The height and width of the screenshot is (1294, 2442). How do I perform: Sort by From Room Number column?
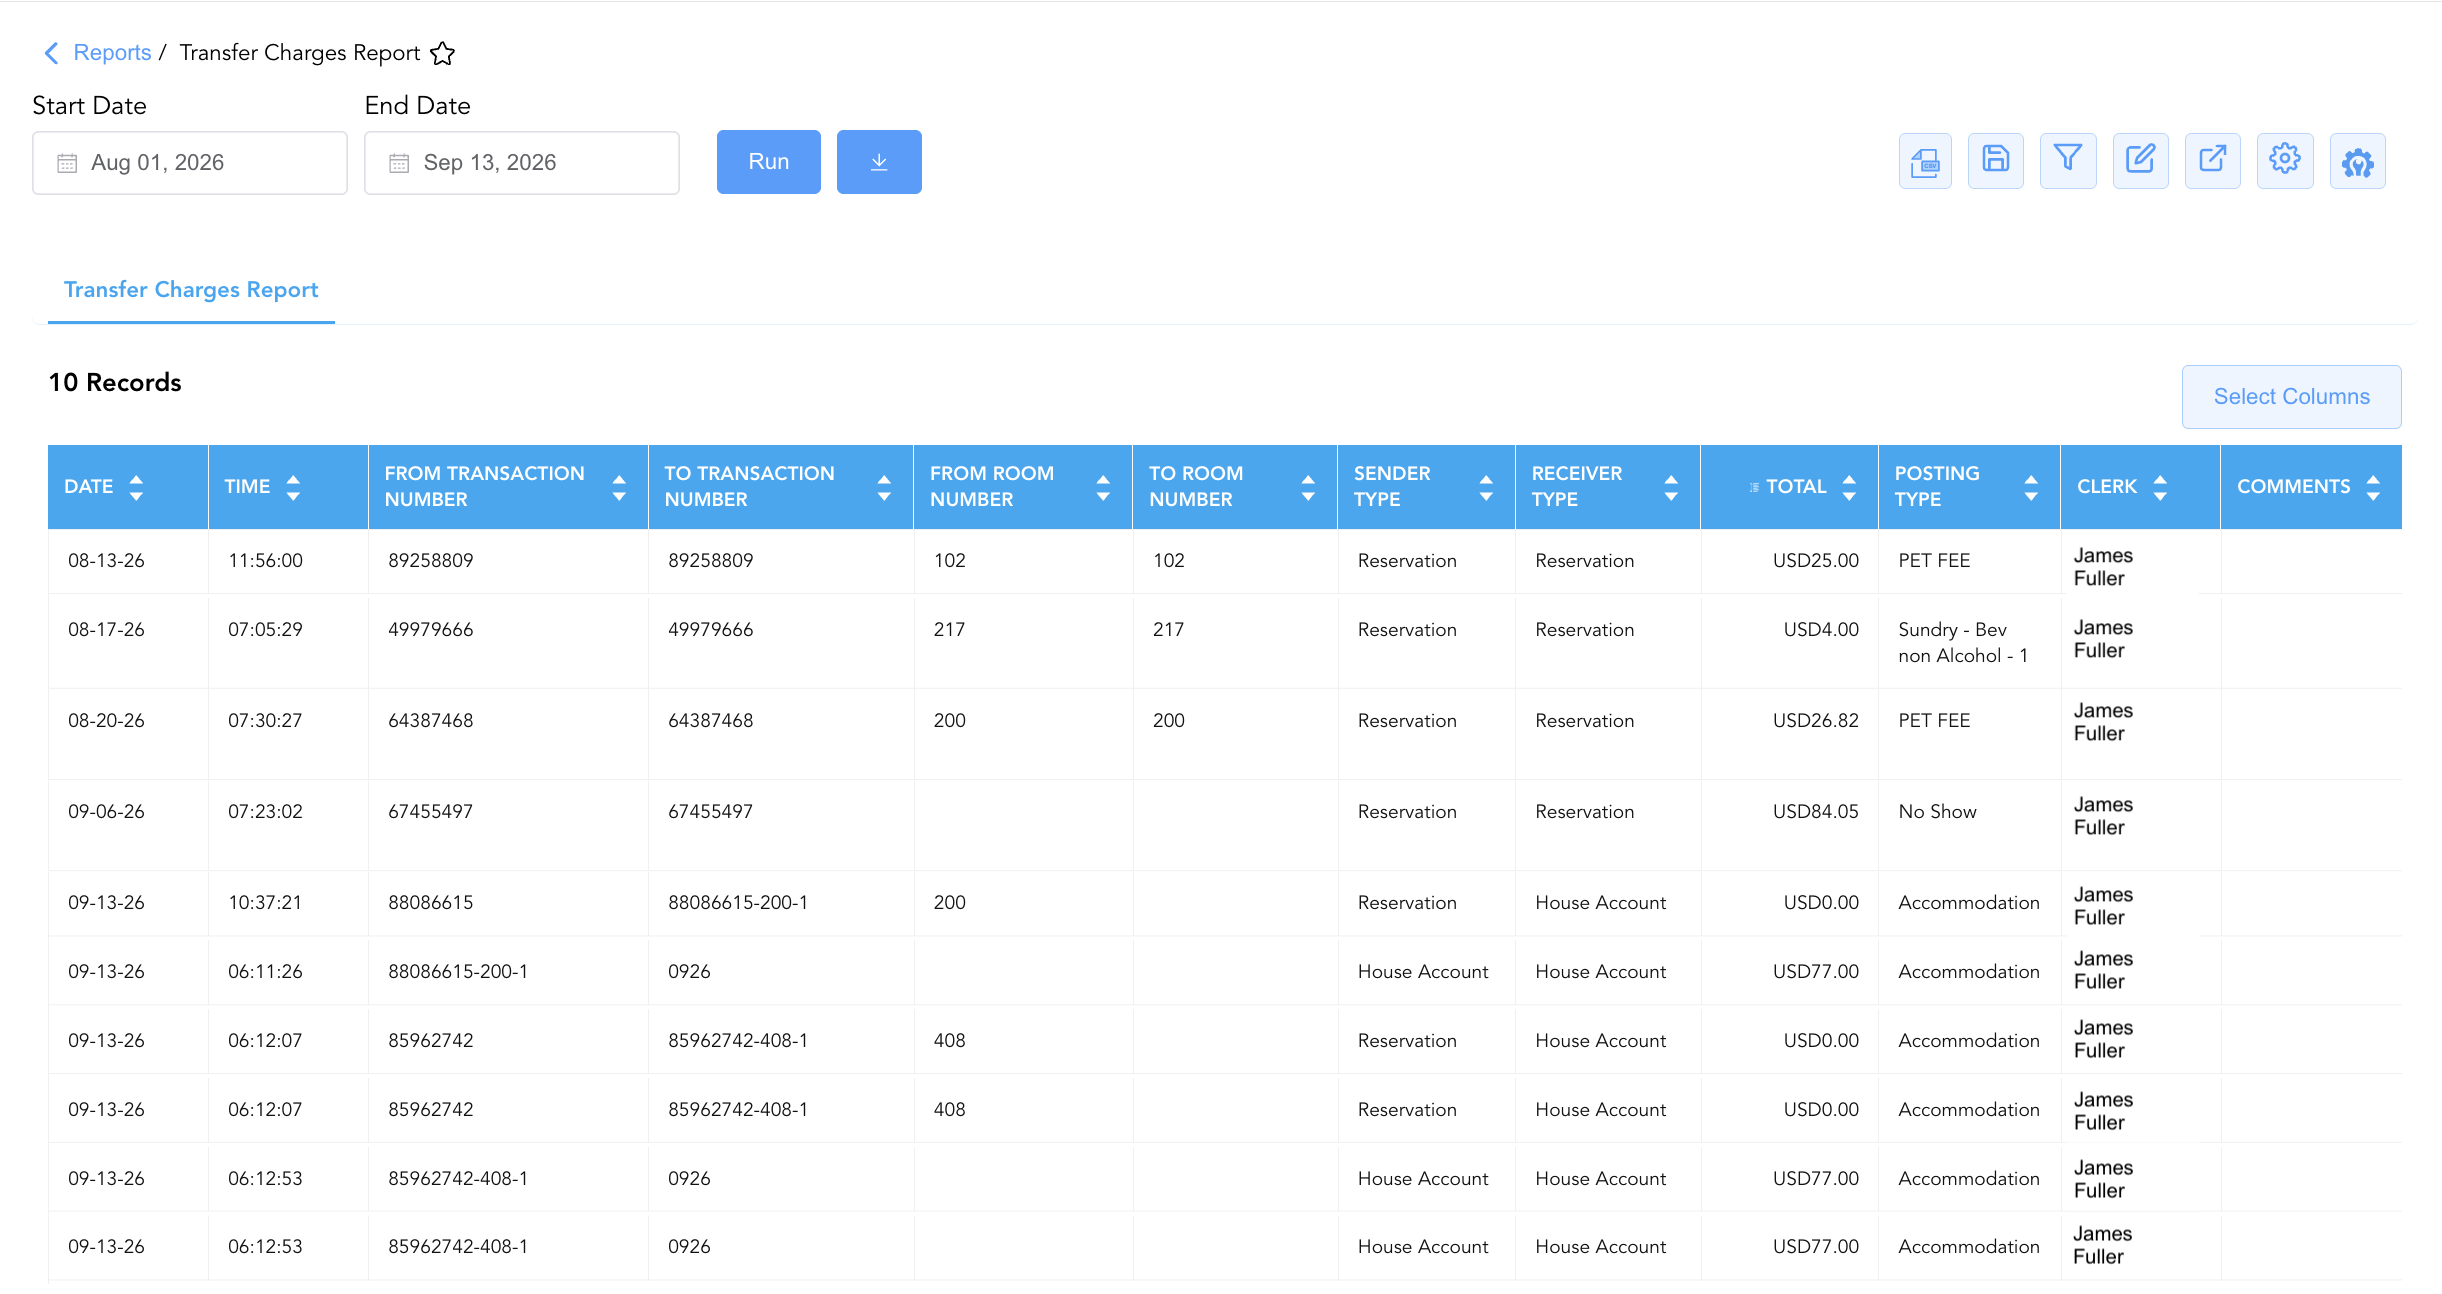click(x=1103, y=487)
